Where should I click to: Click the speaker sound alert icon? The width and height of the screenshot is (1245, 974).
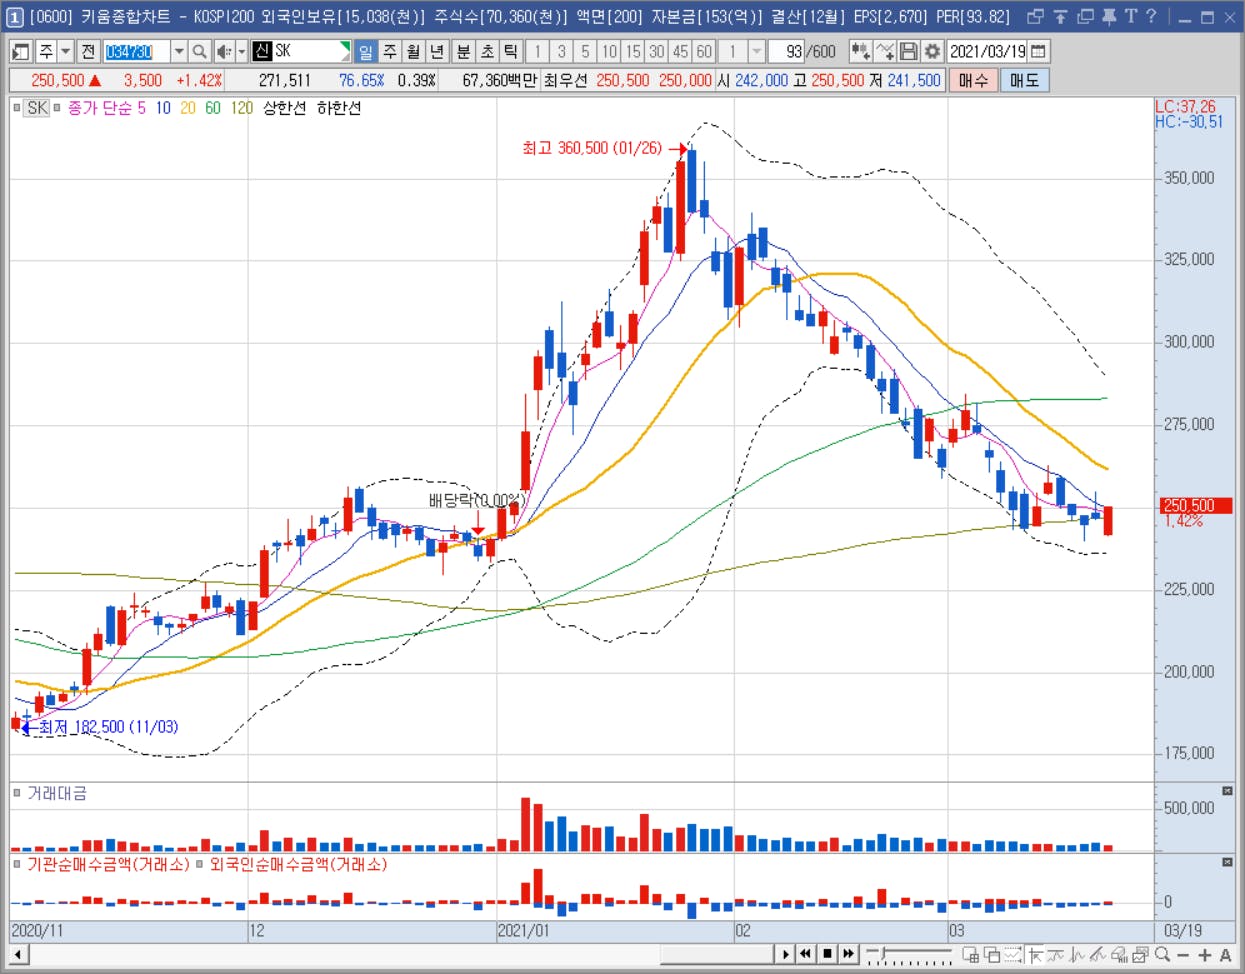(224, 51)
